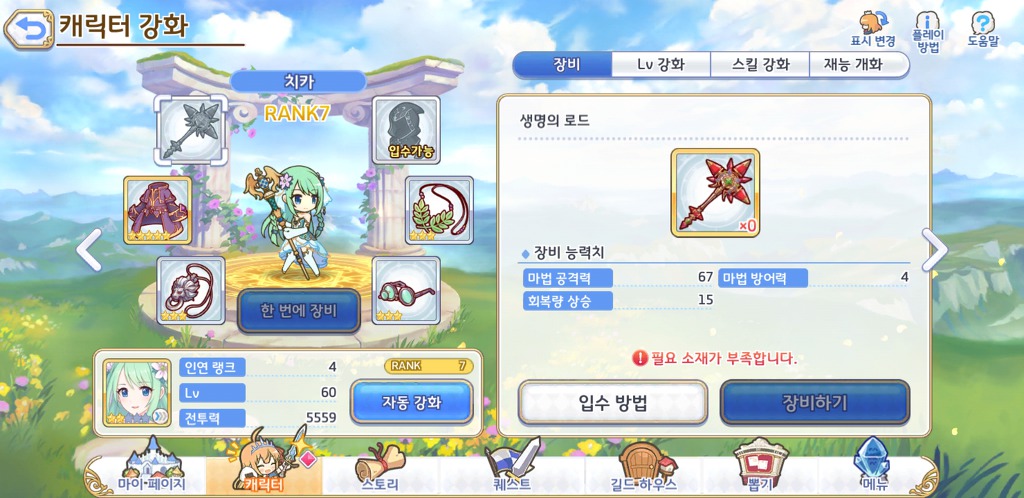Click the 한 번에 장비 button
Viewport: 1024px width, 498px height.
point(298,311)
